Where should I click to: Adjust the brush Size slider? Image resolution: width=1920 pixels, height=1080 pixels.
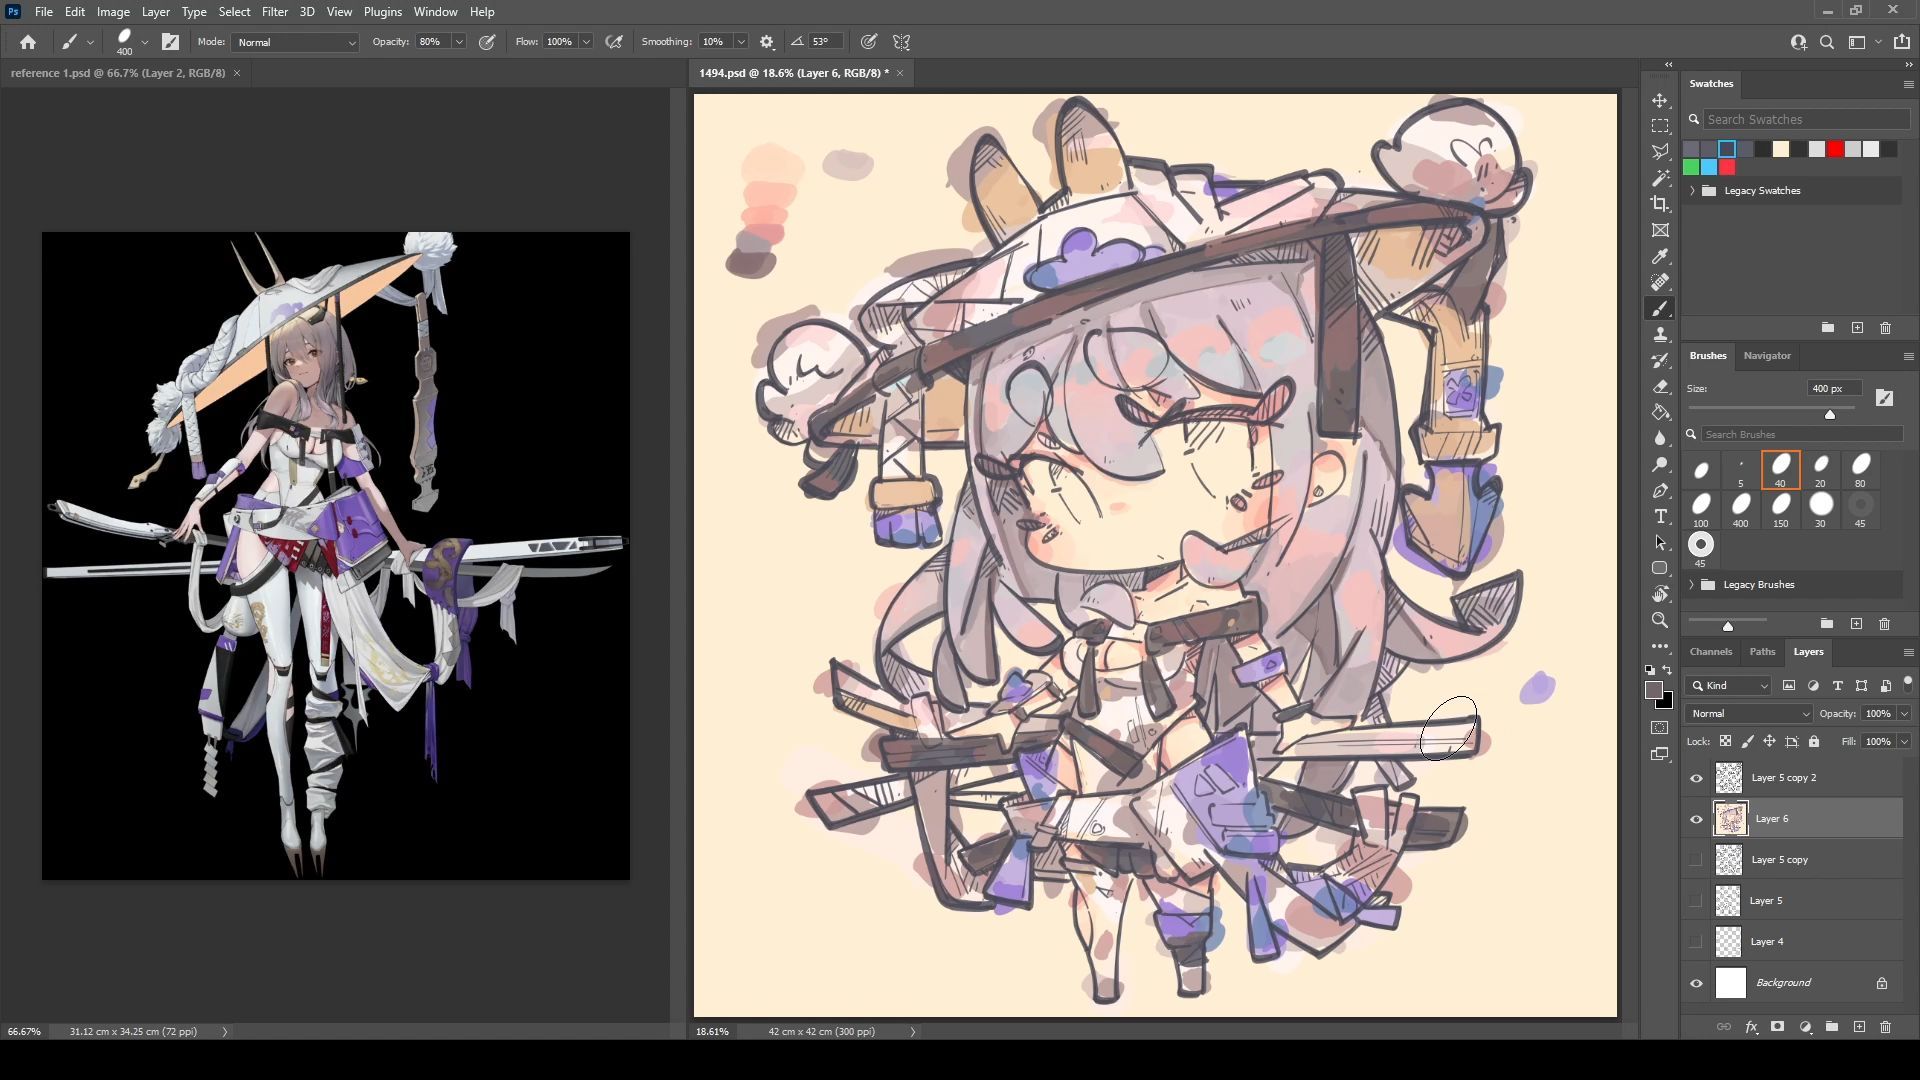pos(1830,414)
